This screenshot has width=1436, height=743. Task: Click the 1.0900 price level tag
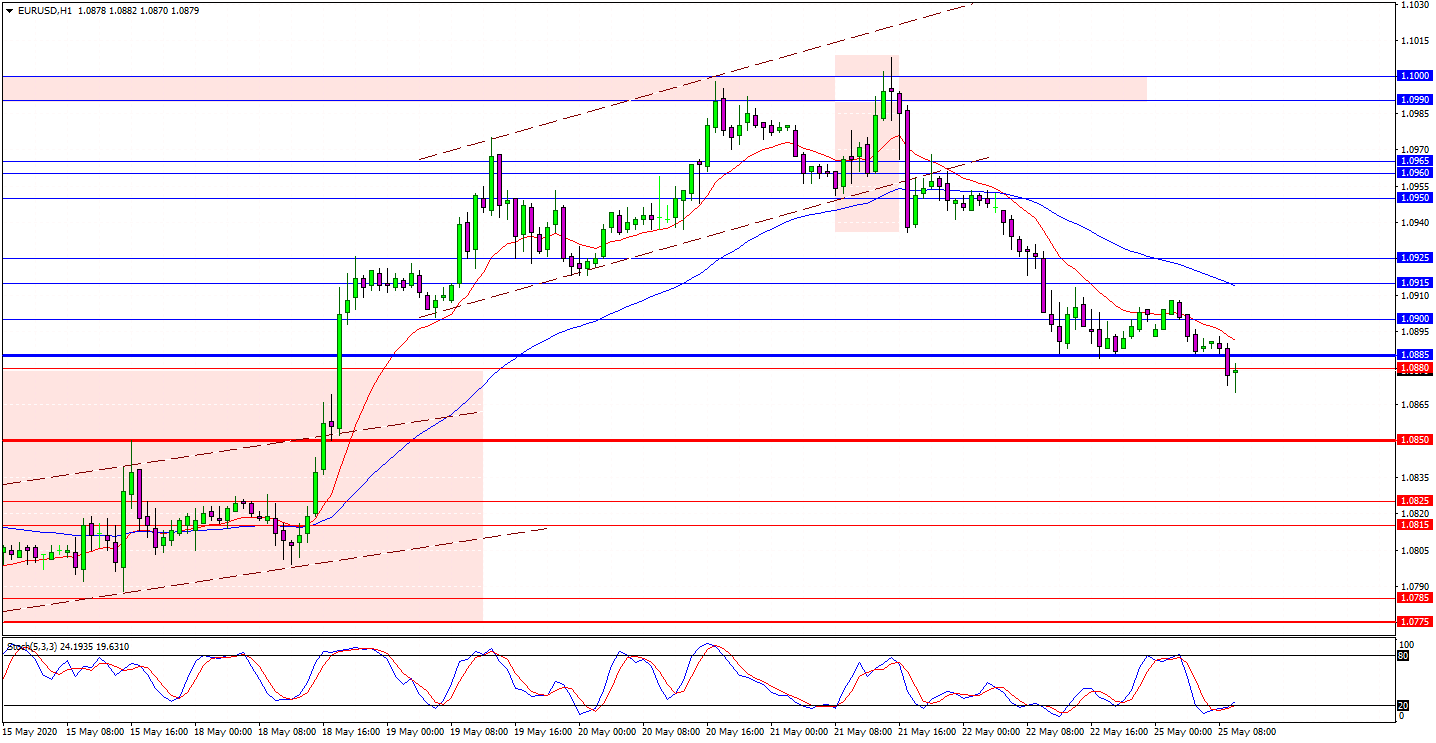pyautogui.click(x=1414, y=319)
